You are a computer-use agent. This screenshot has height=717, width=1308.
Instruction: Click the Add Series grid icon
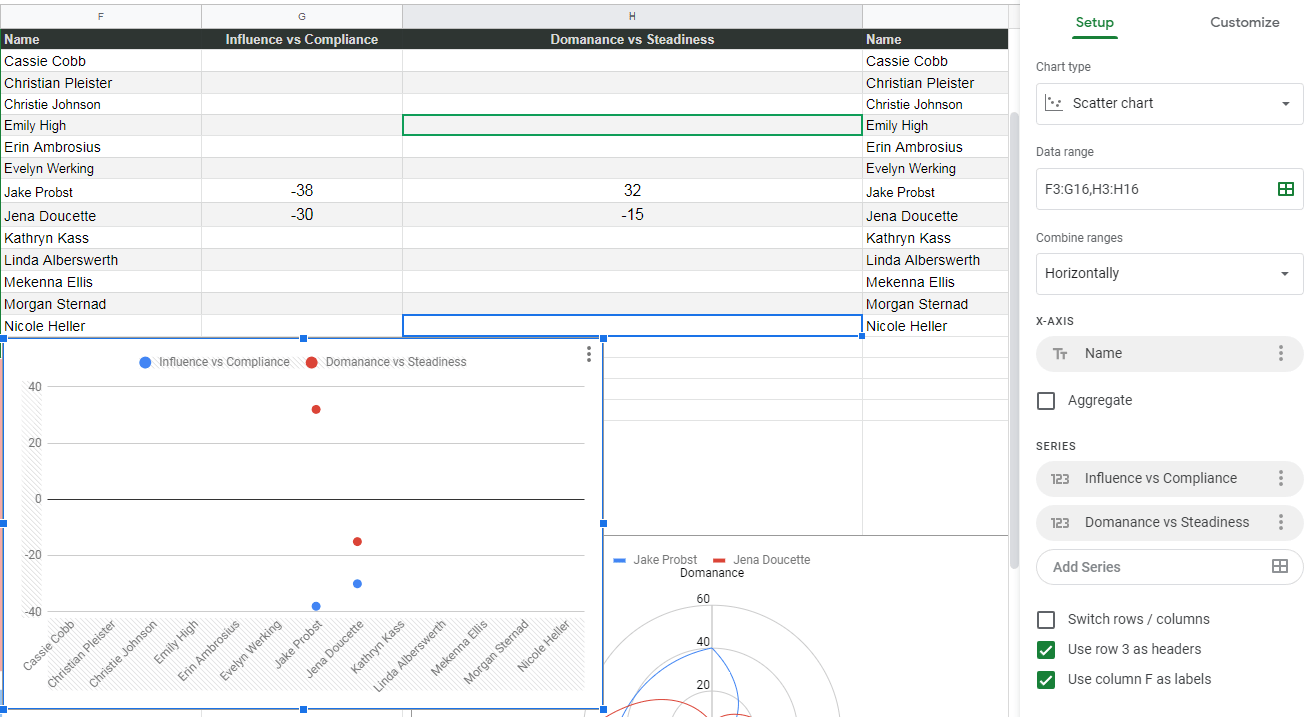[x=1279, y=566]
